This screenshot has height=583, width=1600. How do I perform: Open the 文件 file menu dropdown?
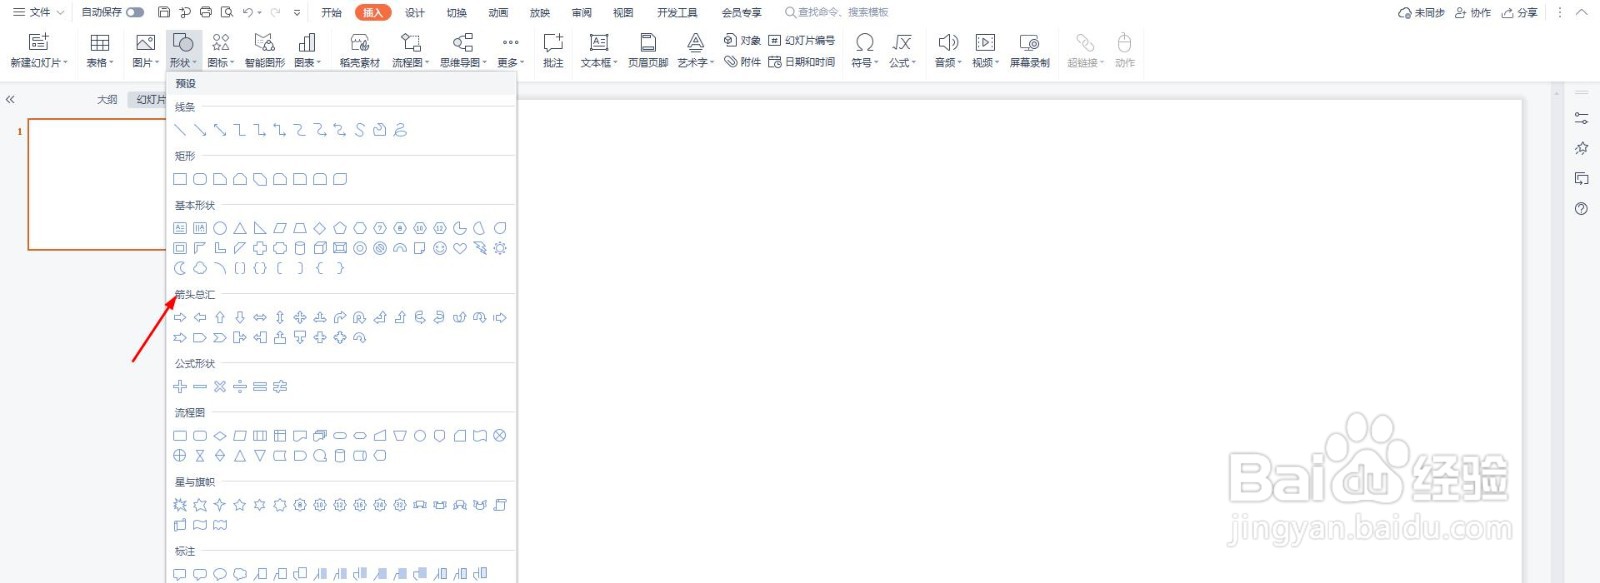click(38, 12)
